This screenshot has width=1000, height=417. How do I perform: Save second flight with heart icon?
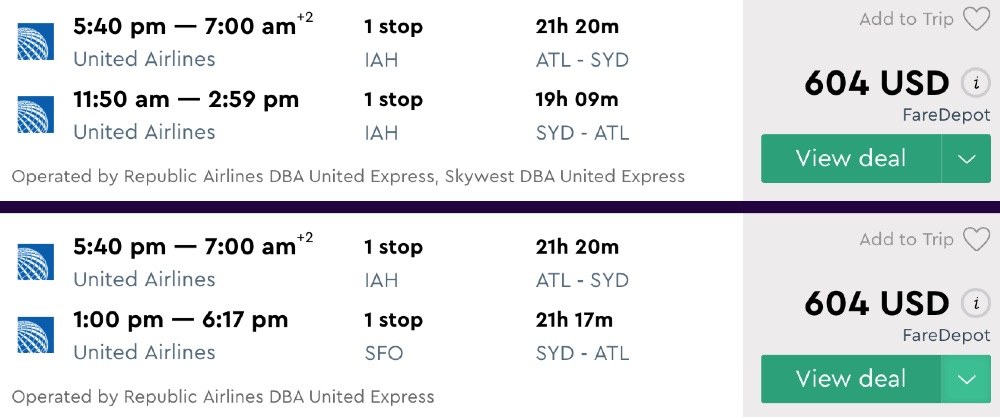[976, 239]
